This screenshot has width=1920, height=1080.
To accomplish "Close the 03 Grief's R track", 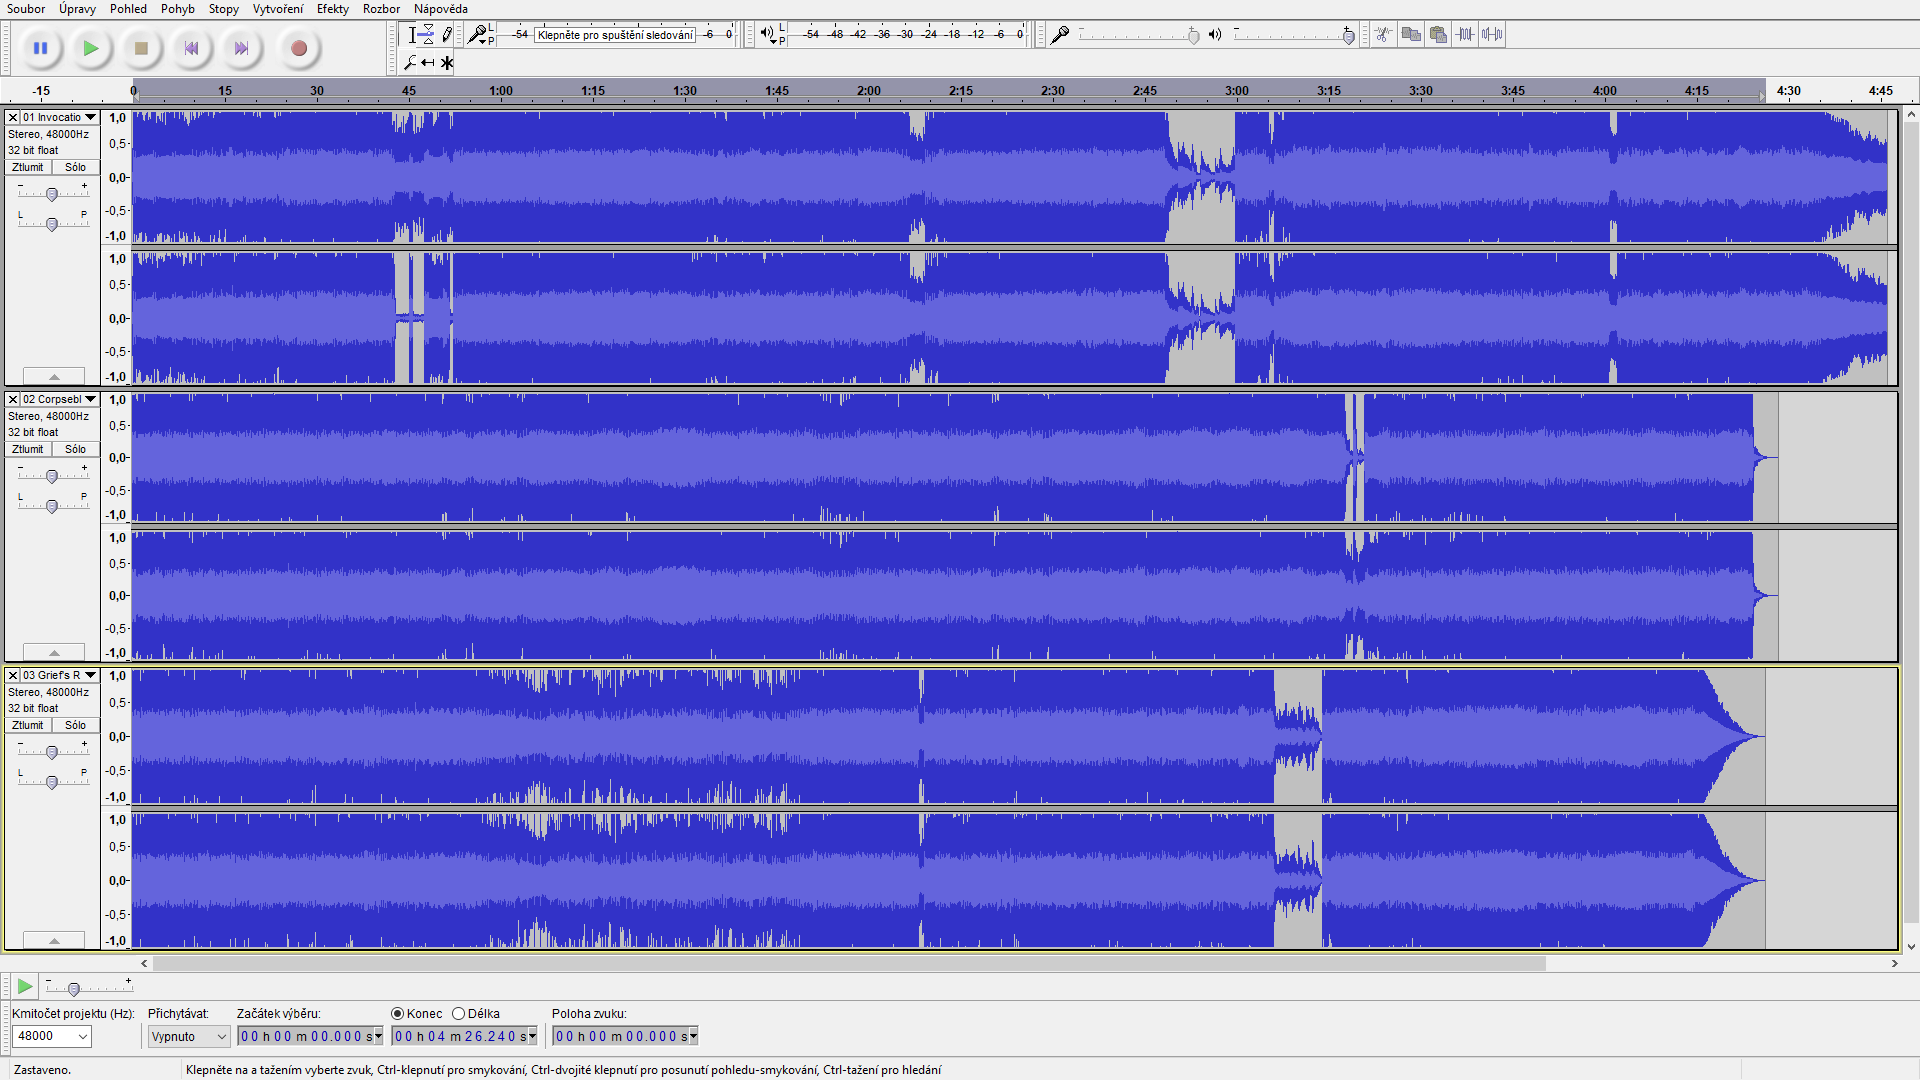I will pyautogui.click(x=13, y=675).
